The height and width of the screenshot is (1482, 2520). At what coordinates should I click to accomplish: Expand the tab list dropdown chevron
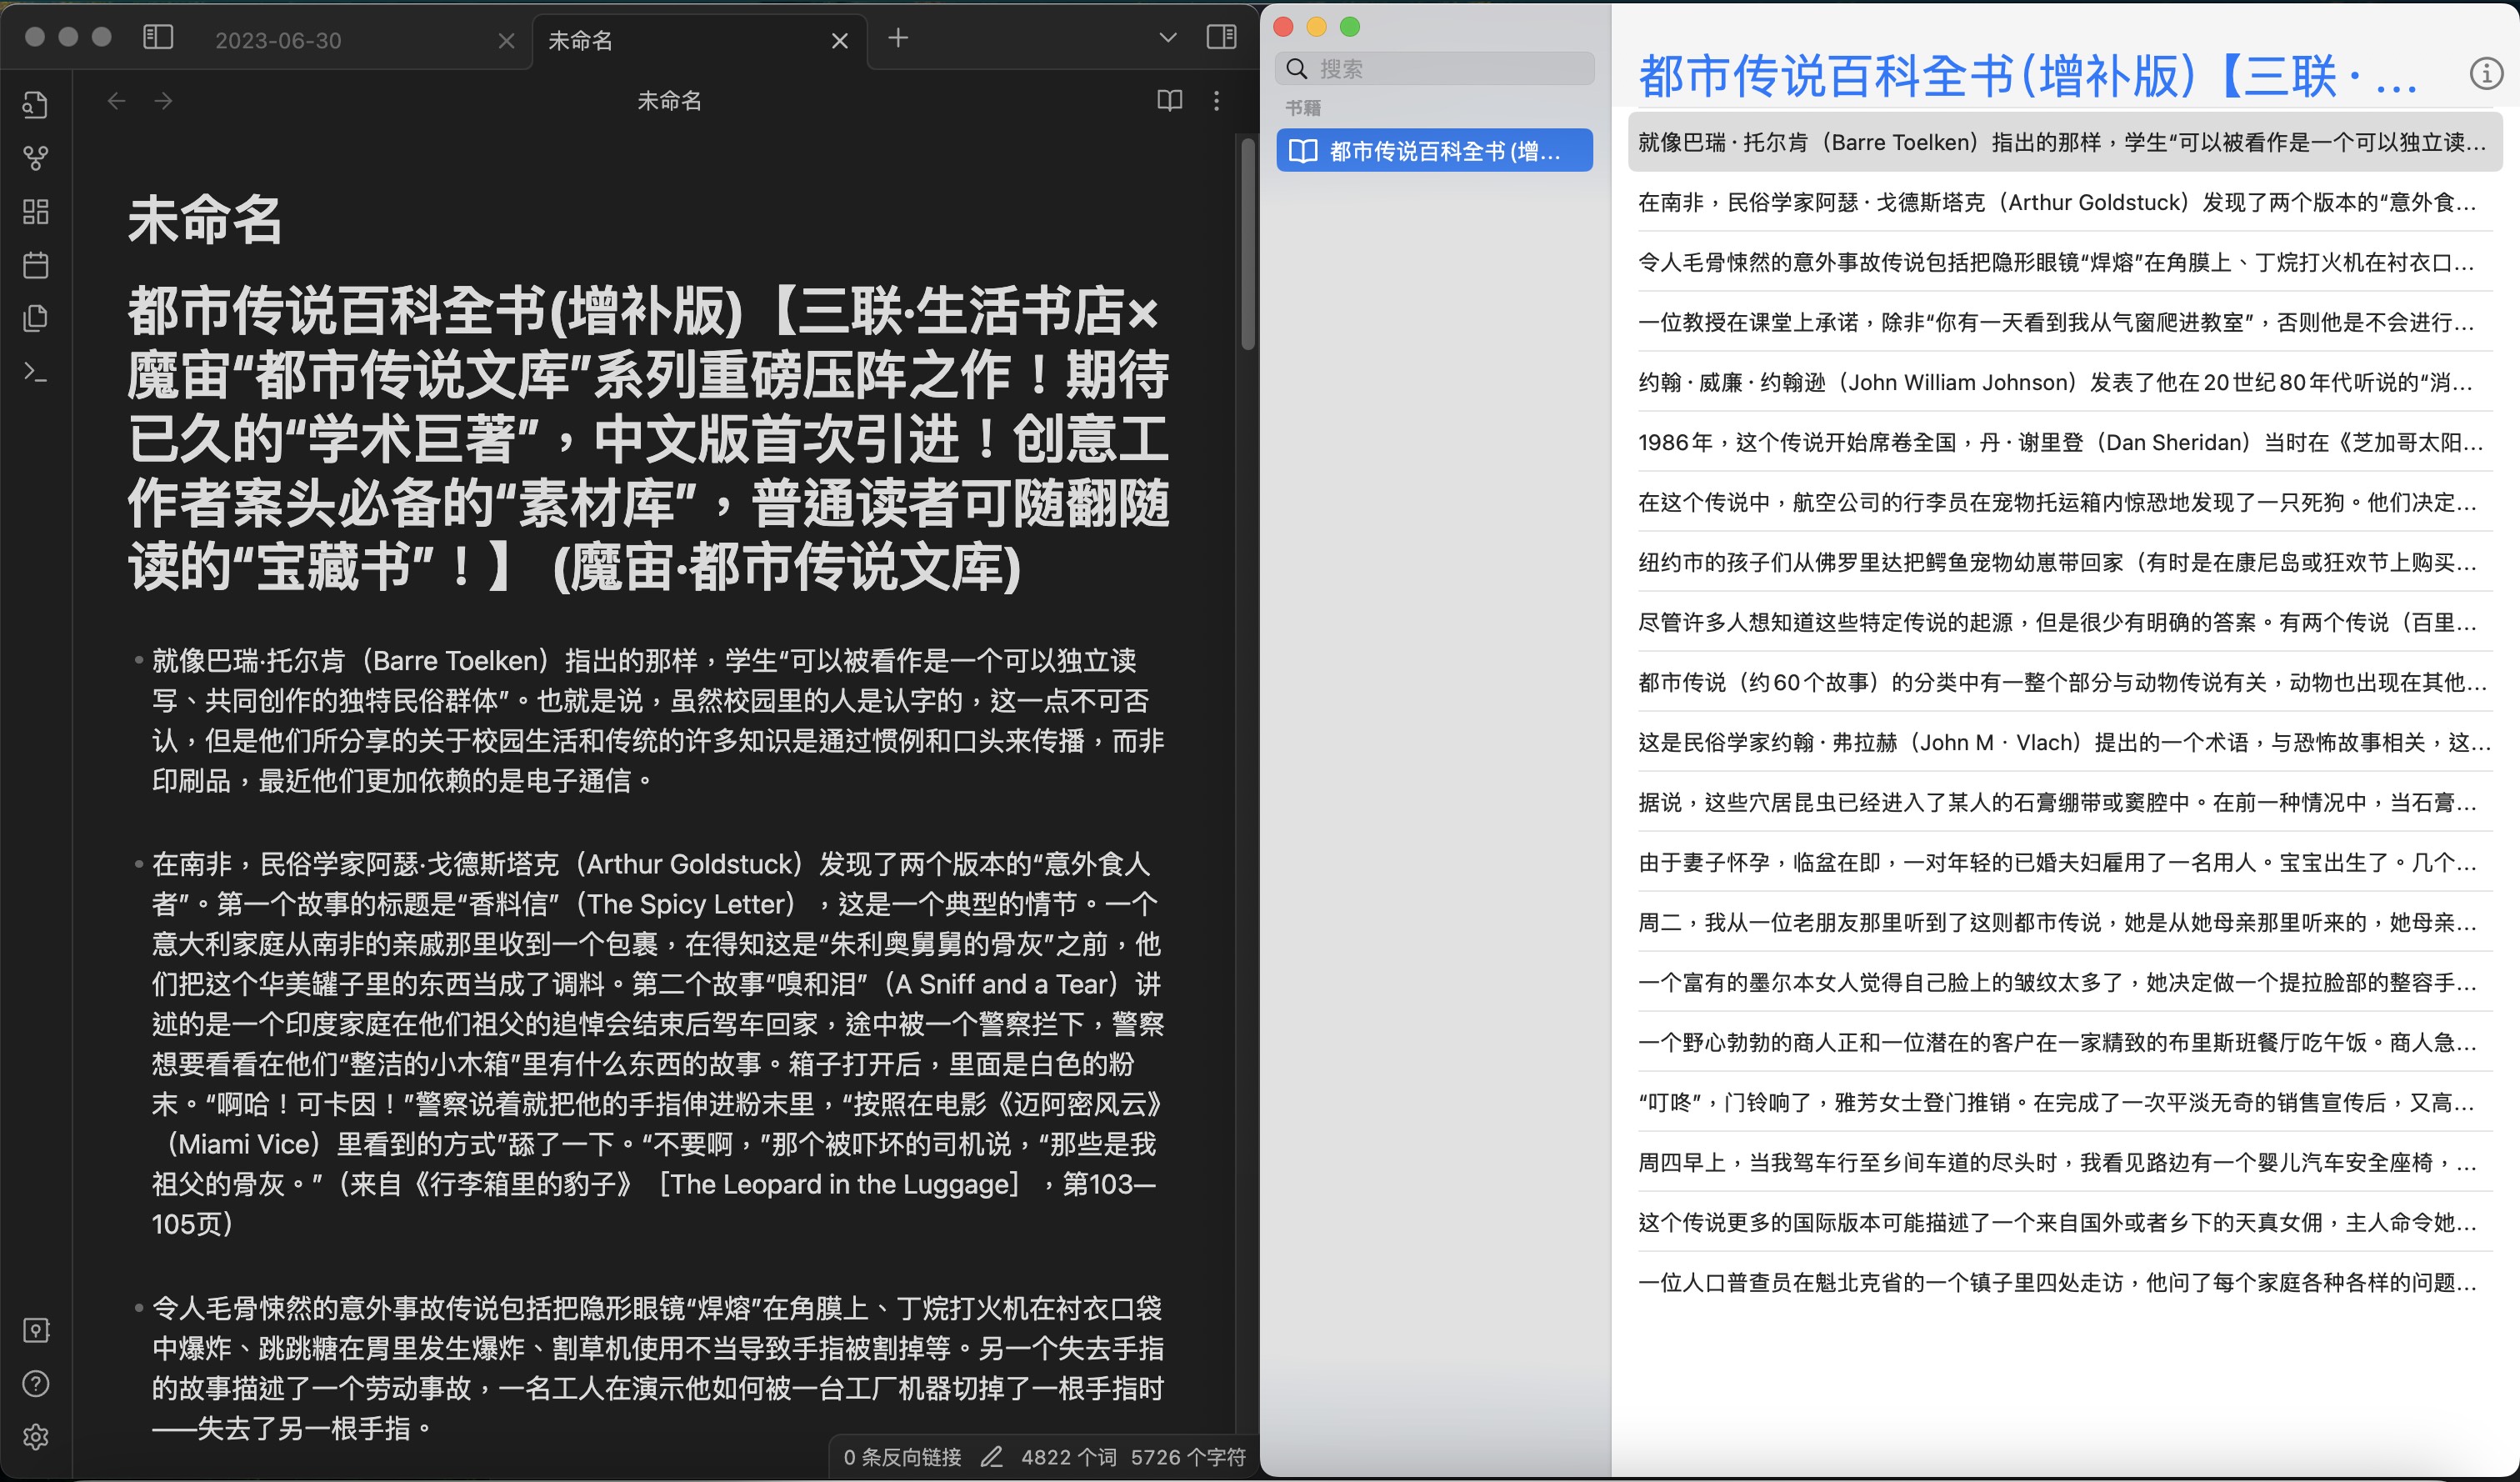click(x=1167, y=38)
